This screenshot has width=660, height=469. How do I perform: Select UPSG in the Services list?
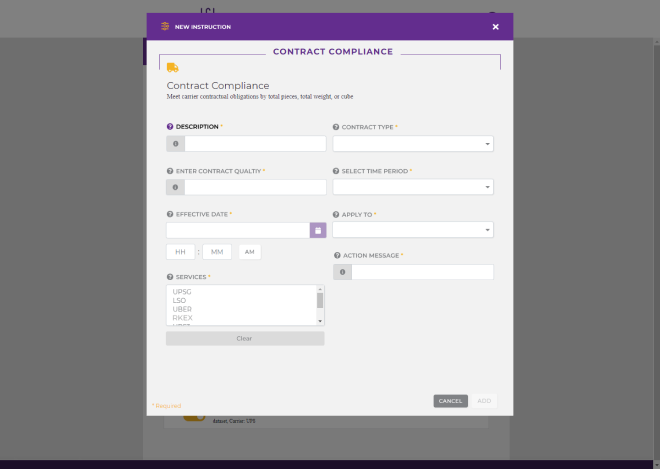[x=182, y=292]
